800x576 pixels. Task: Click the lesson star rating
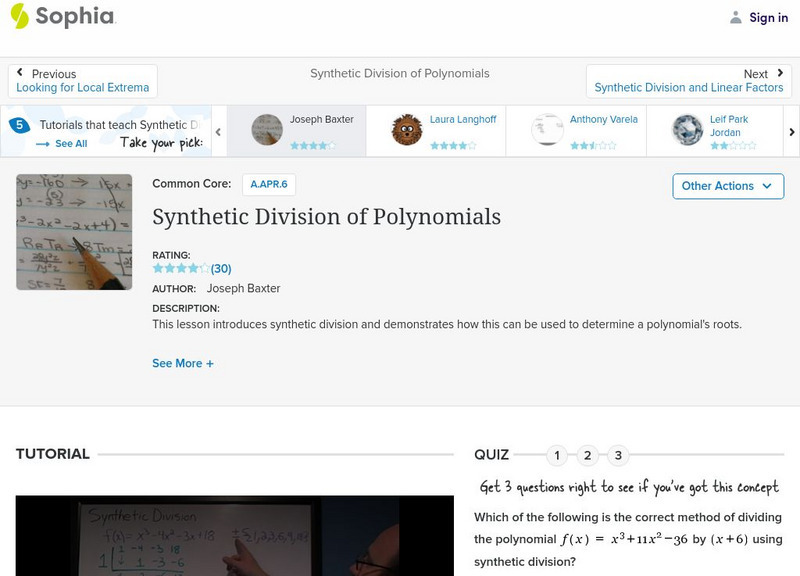click(x=181, y=269)
